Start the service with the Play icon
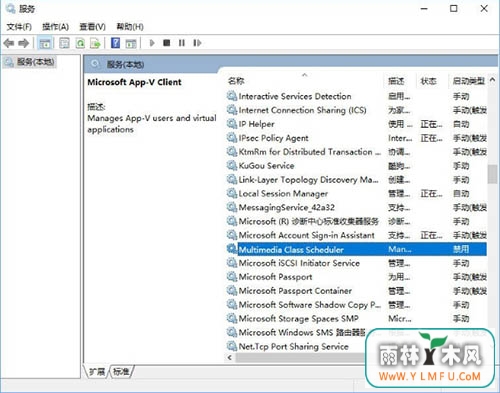 [152, 43]
